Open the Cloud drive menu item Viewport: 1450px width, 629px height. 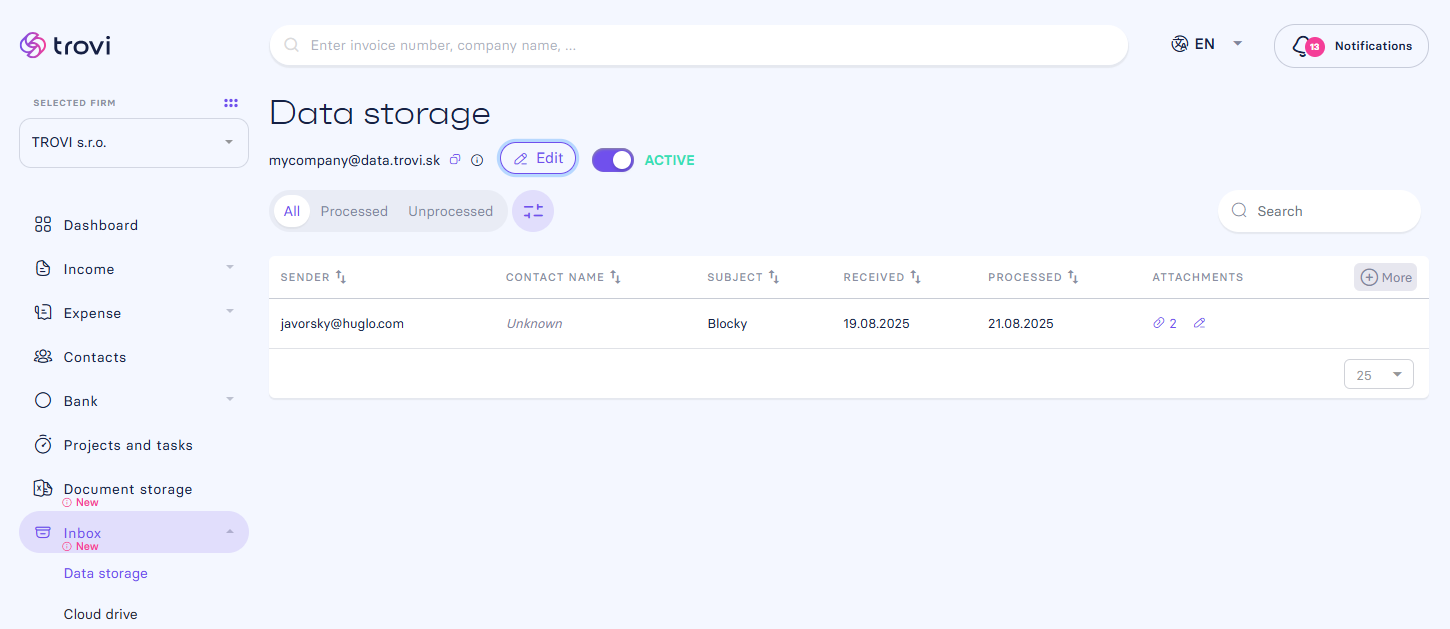click(100, 614)
